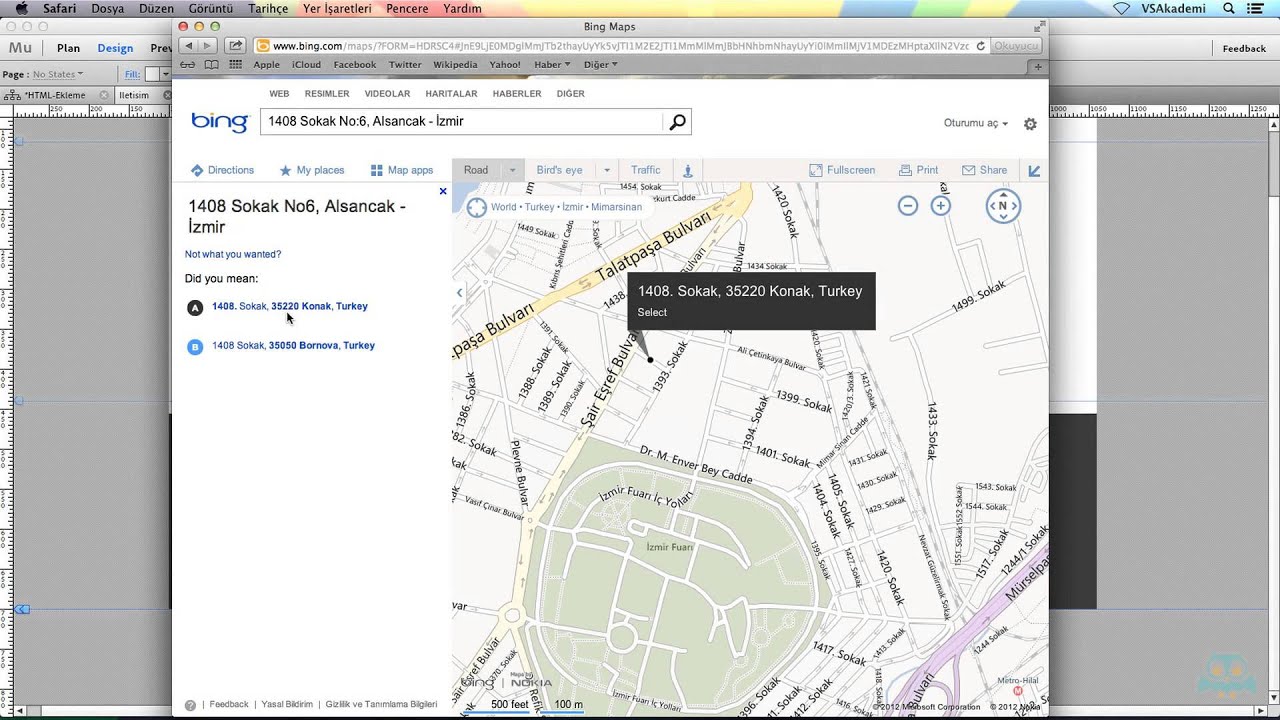Viewport: 1280px width, 720px height.
Task: Open the VIDEOLAR tab on Bing
Action: point(387,94)
